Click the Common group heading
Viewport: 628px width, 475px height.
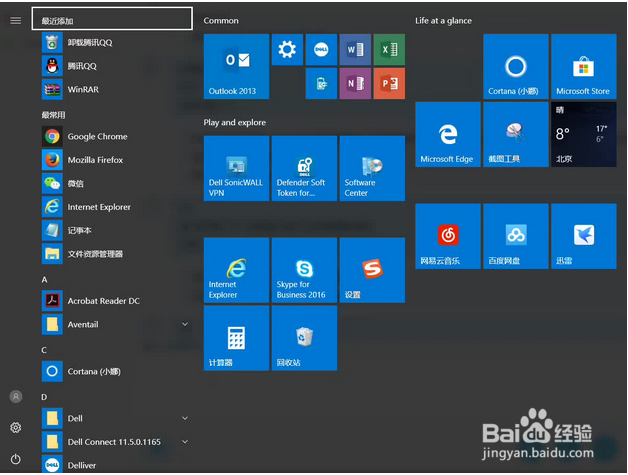221,20
